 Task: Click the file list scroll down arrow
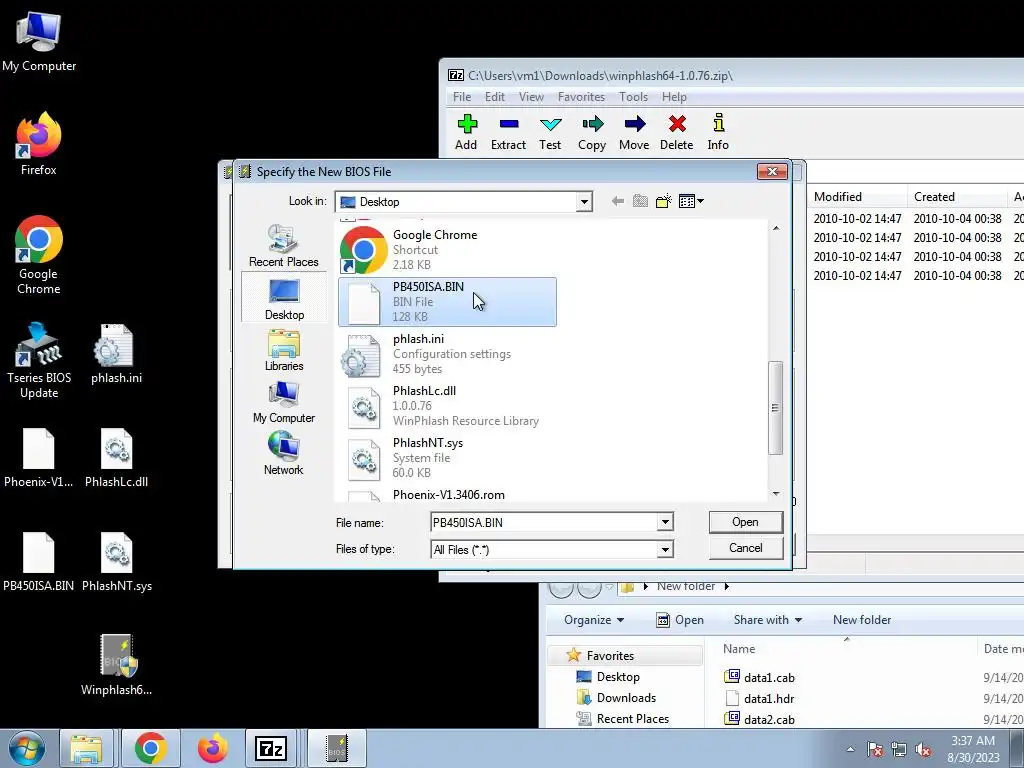pyautogui.click(x=776, y=494)
